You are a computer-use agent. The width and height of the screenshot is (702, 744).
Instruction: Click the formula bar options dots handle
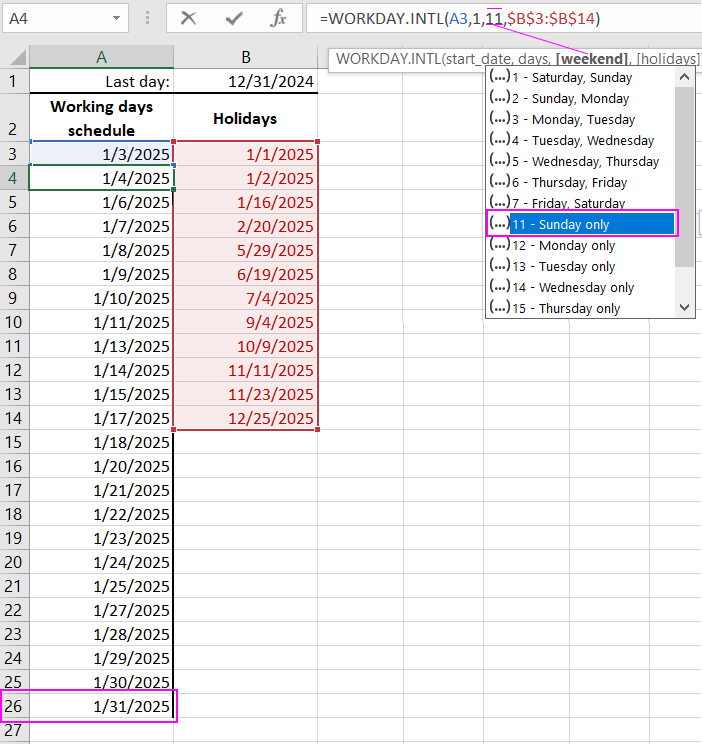click(x=148, y=19)
